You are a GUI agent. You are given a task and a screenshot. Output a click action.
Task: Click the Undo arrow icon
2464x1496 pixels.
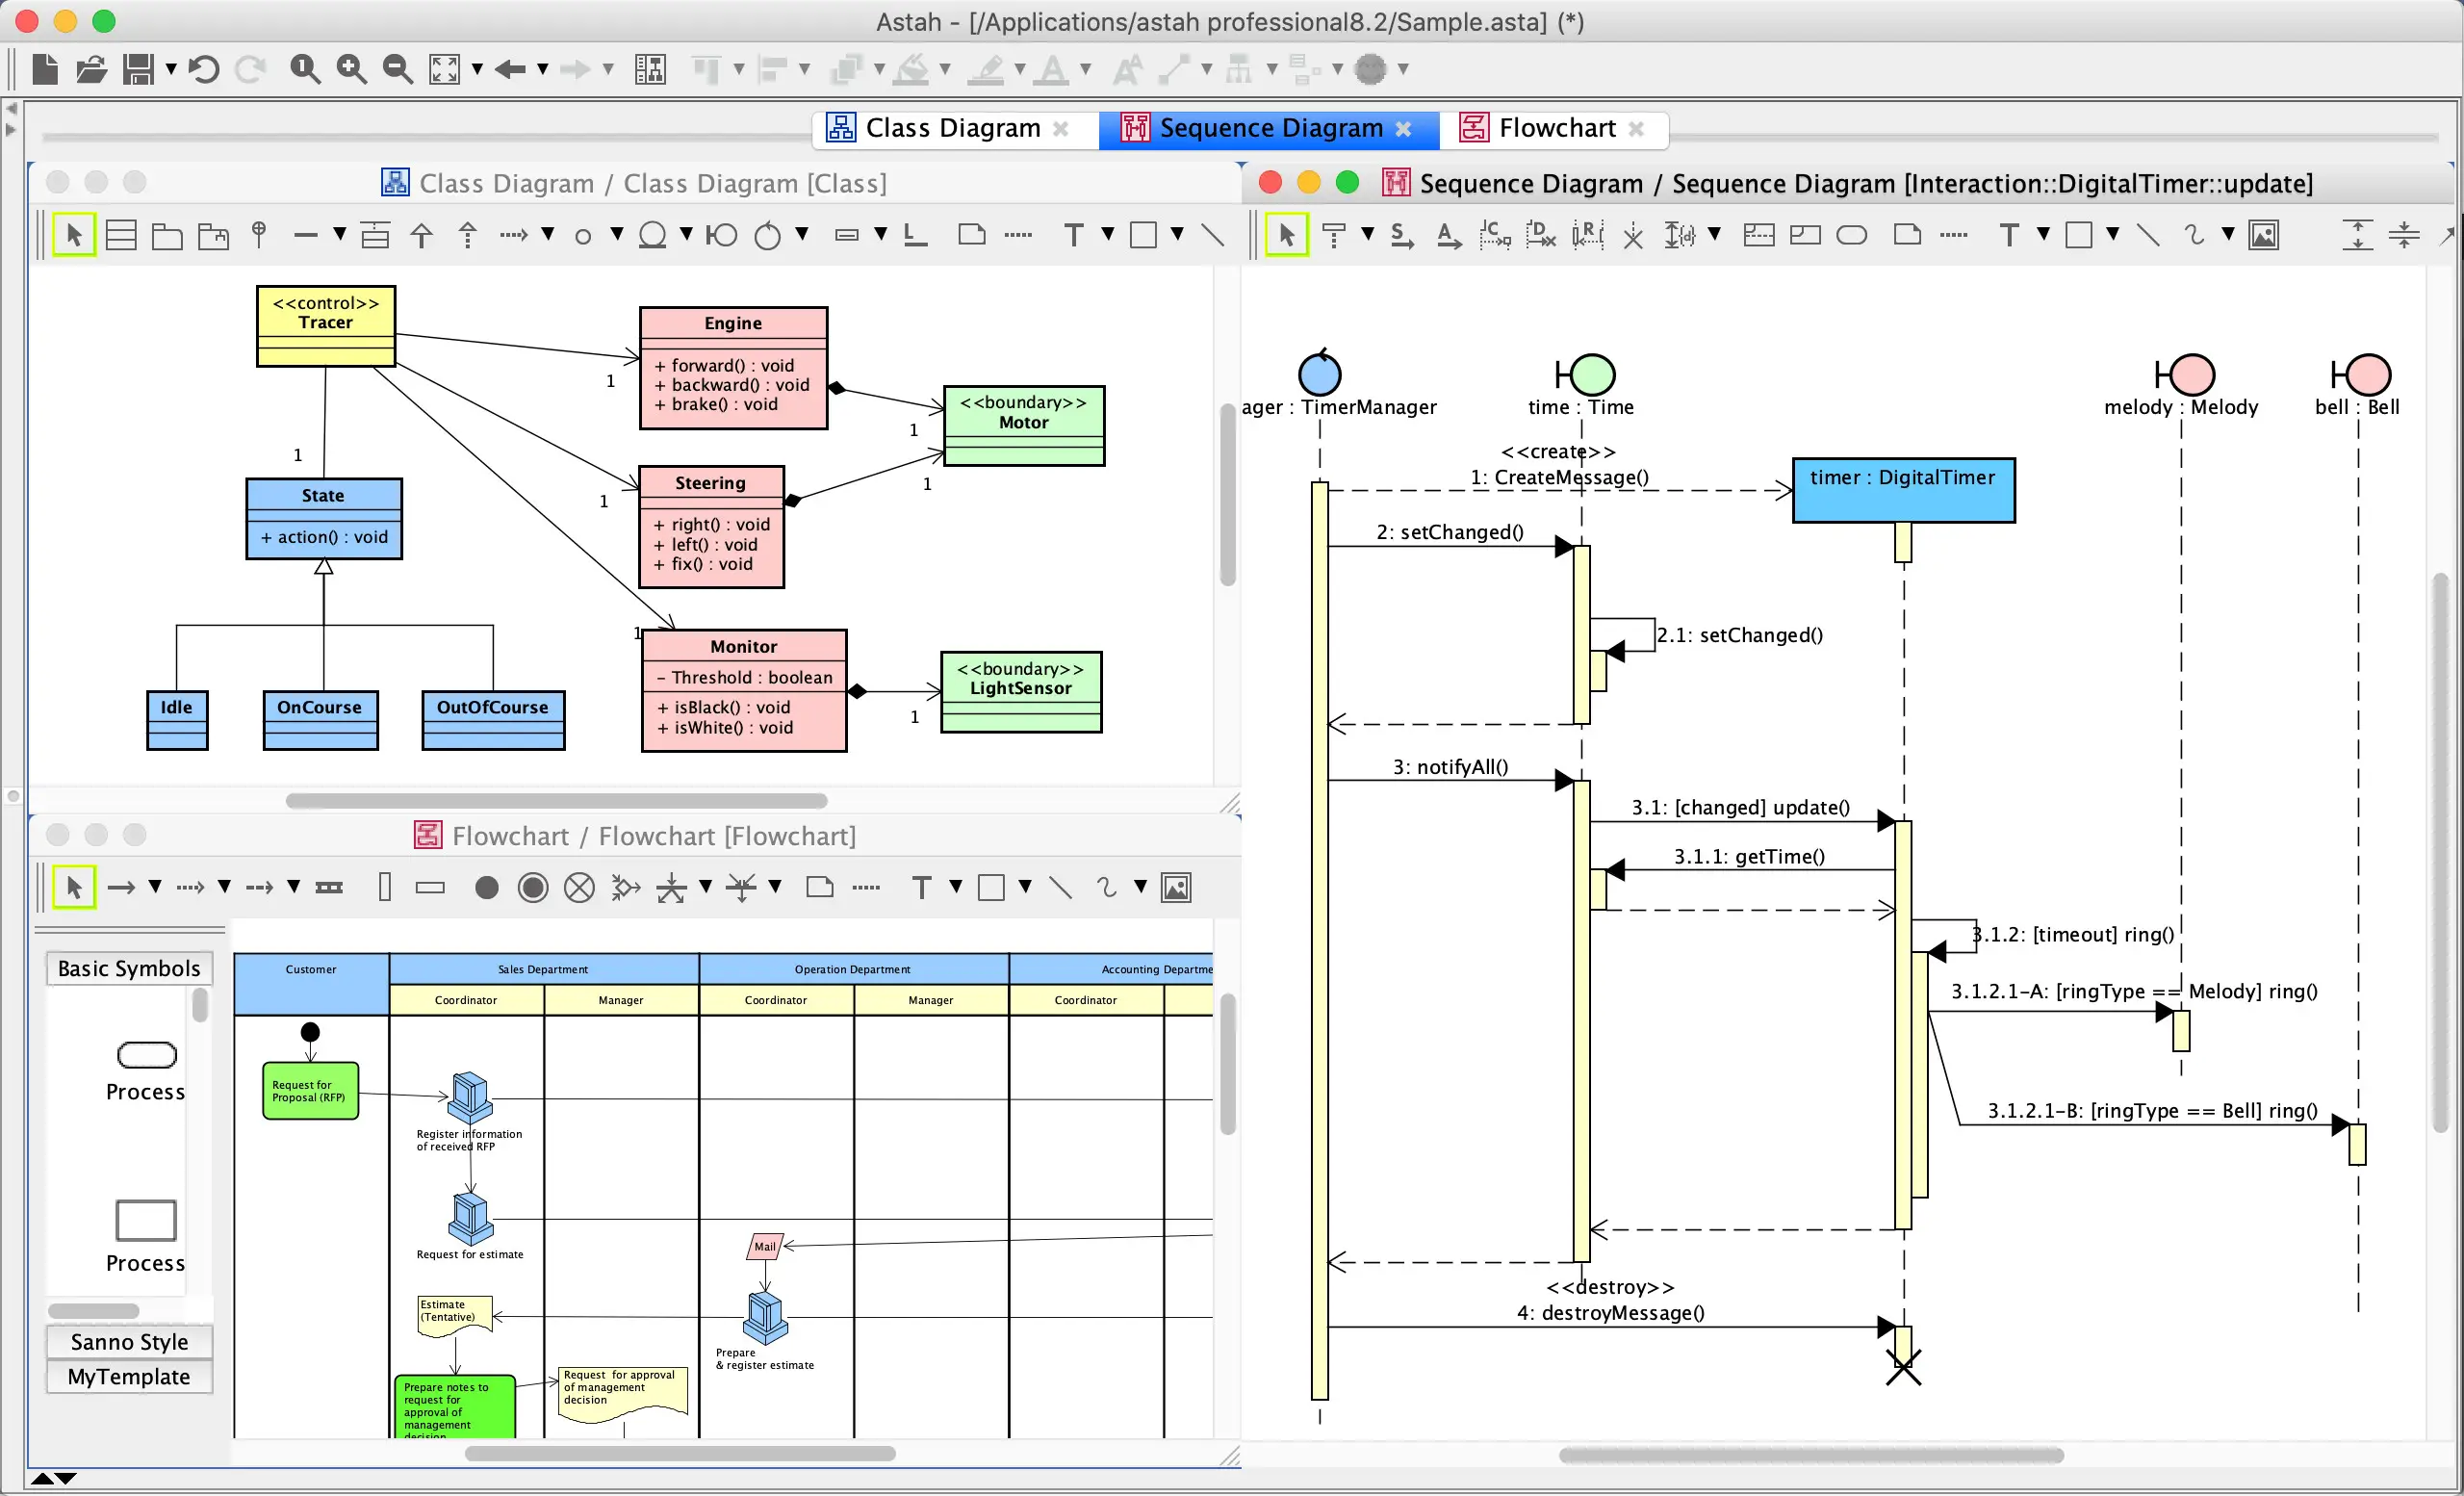[204, 69]
